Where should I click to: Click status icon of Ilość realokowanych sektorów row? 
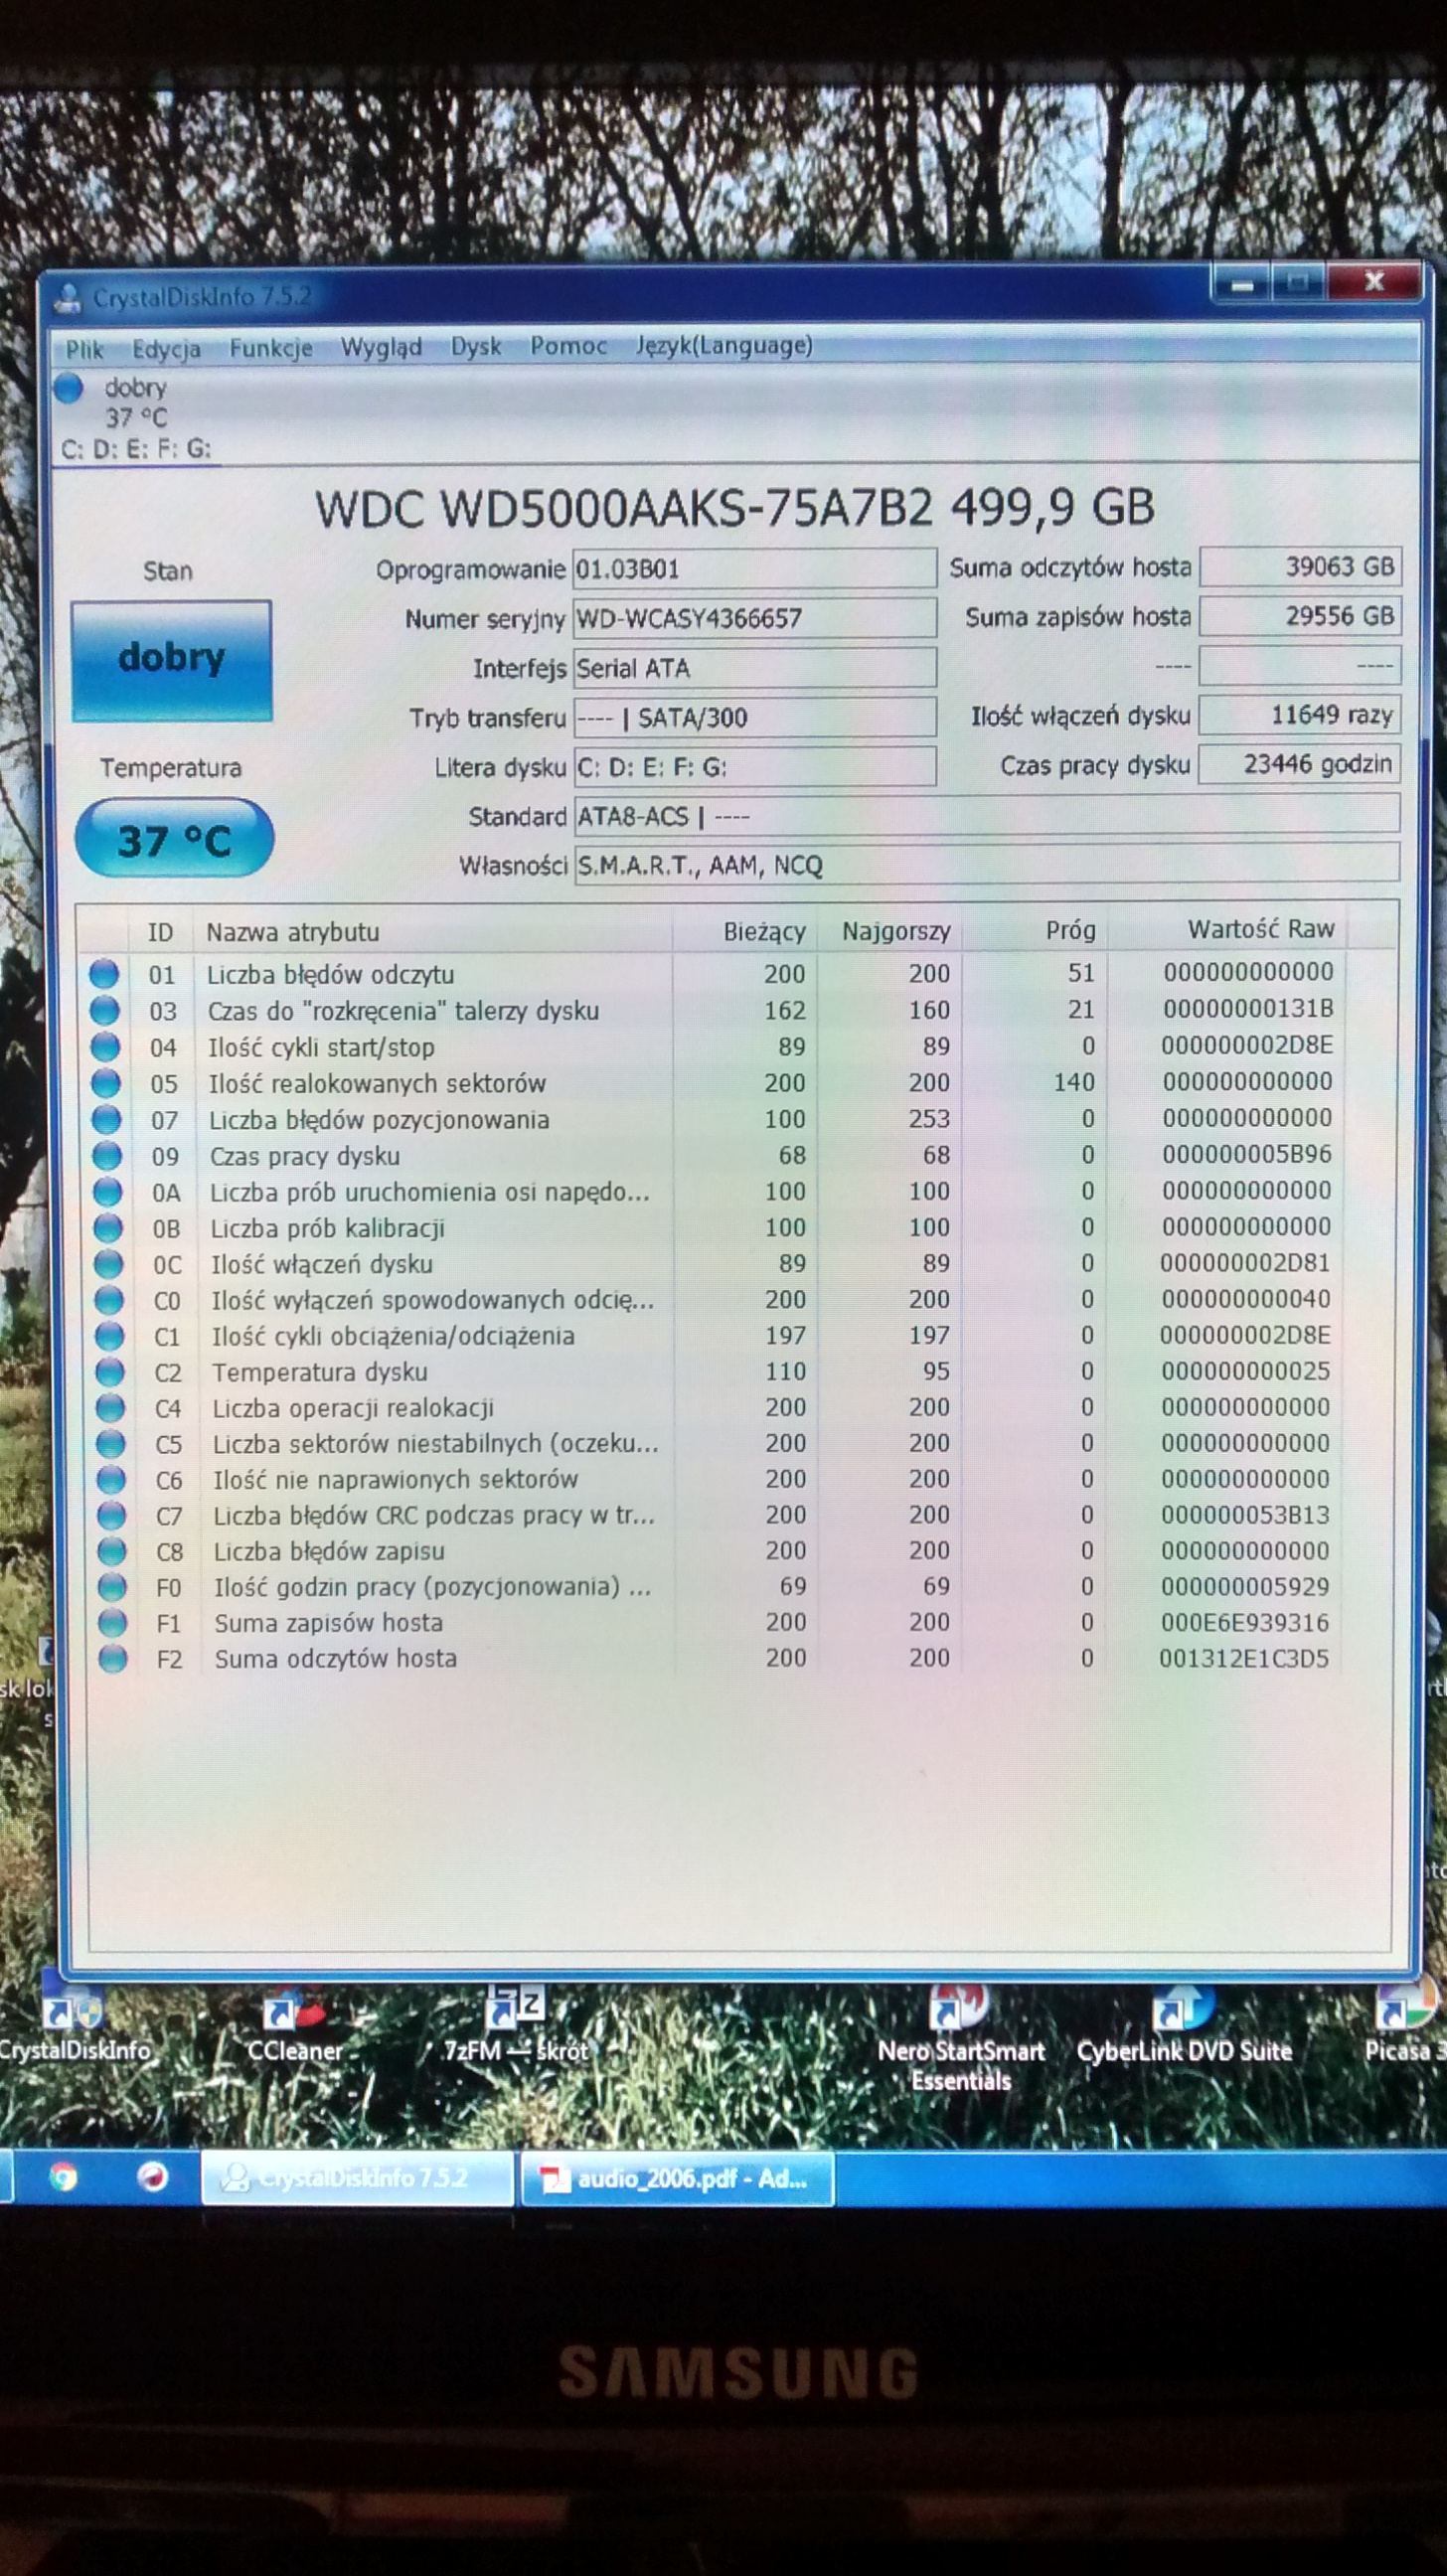tap(105, 1083)
